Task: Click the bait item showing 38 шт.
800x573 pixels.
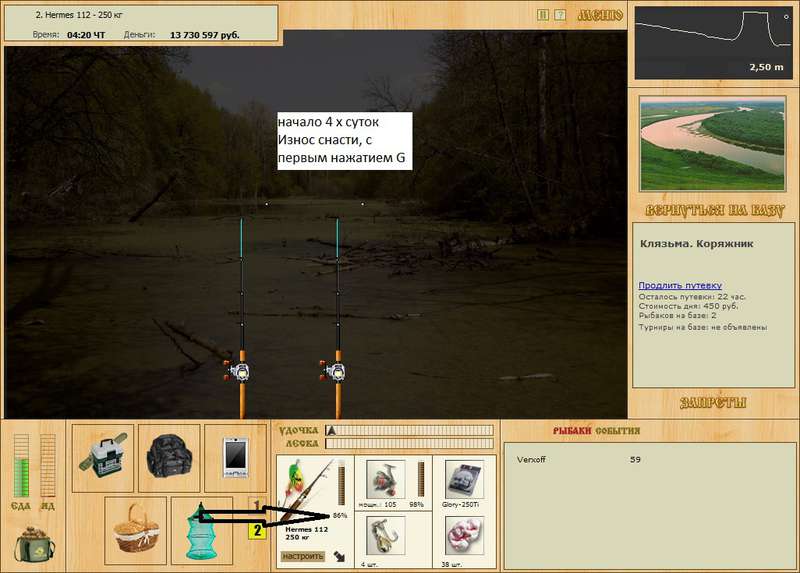Action: click(464, 535)
